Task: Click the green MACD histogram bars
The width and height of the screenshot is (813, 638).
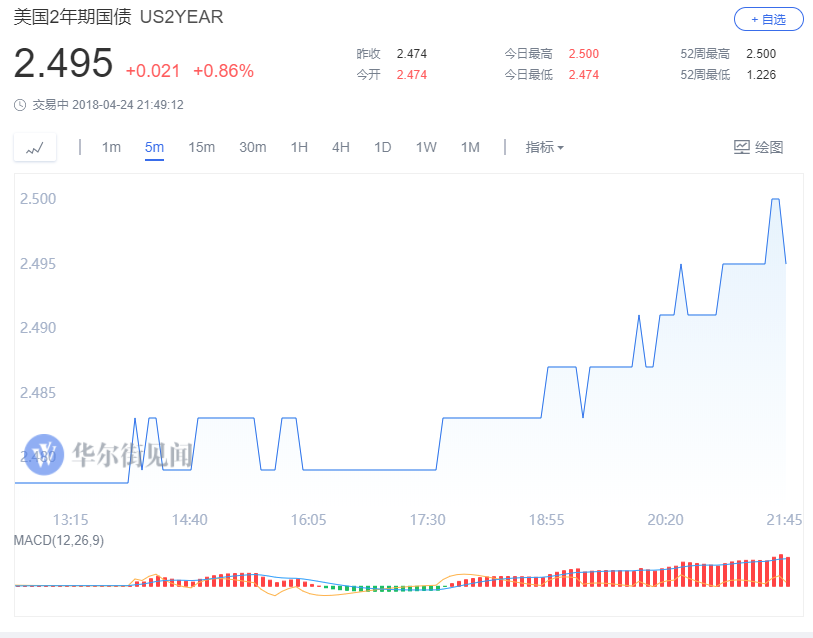Action: (385, 588)
